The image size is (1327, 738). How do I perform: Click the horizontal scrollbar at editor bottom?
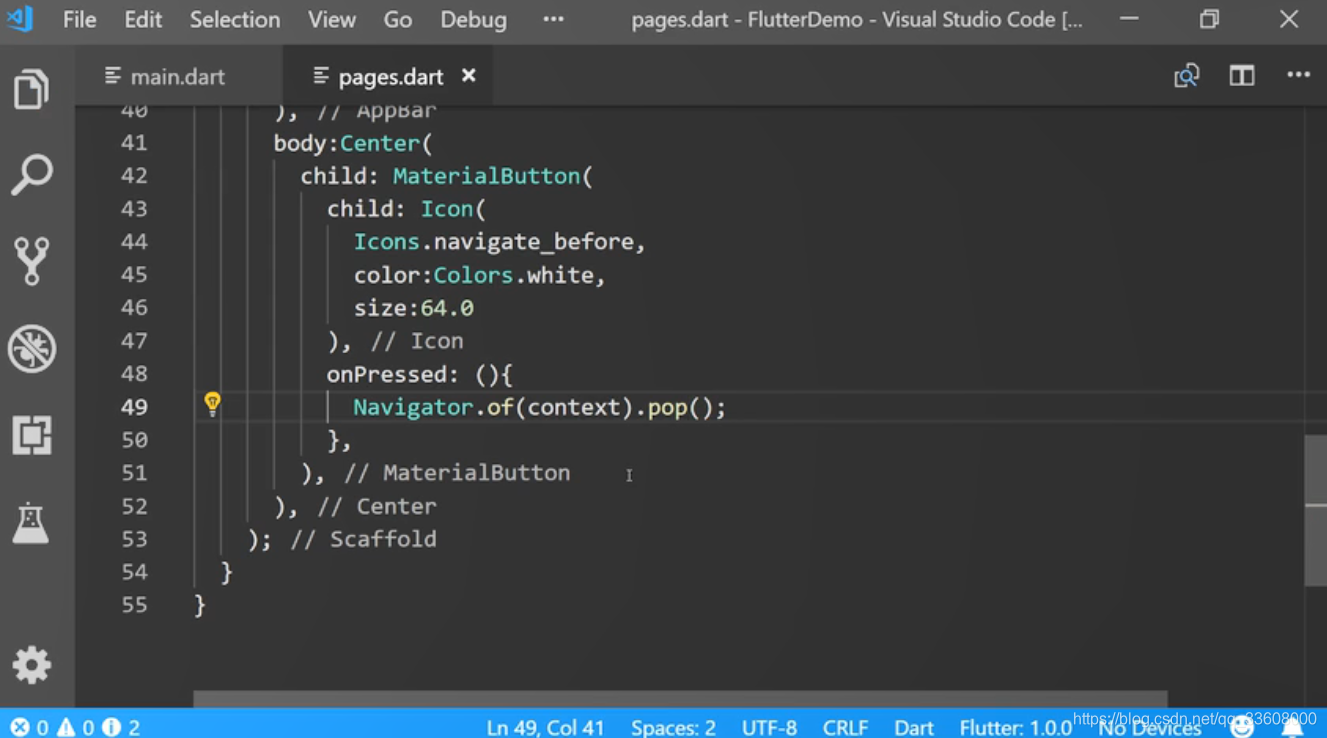tap(680, 698)
